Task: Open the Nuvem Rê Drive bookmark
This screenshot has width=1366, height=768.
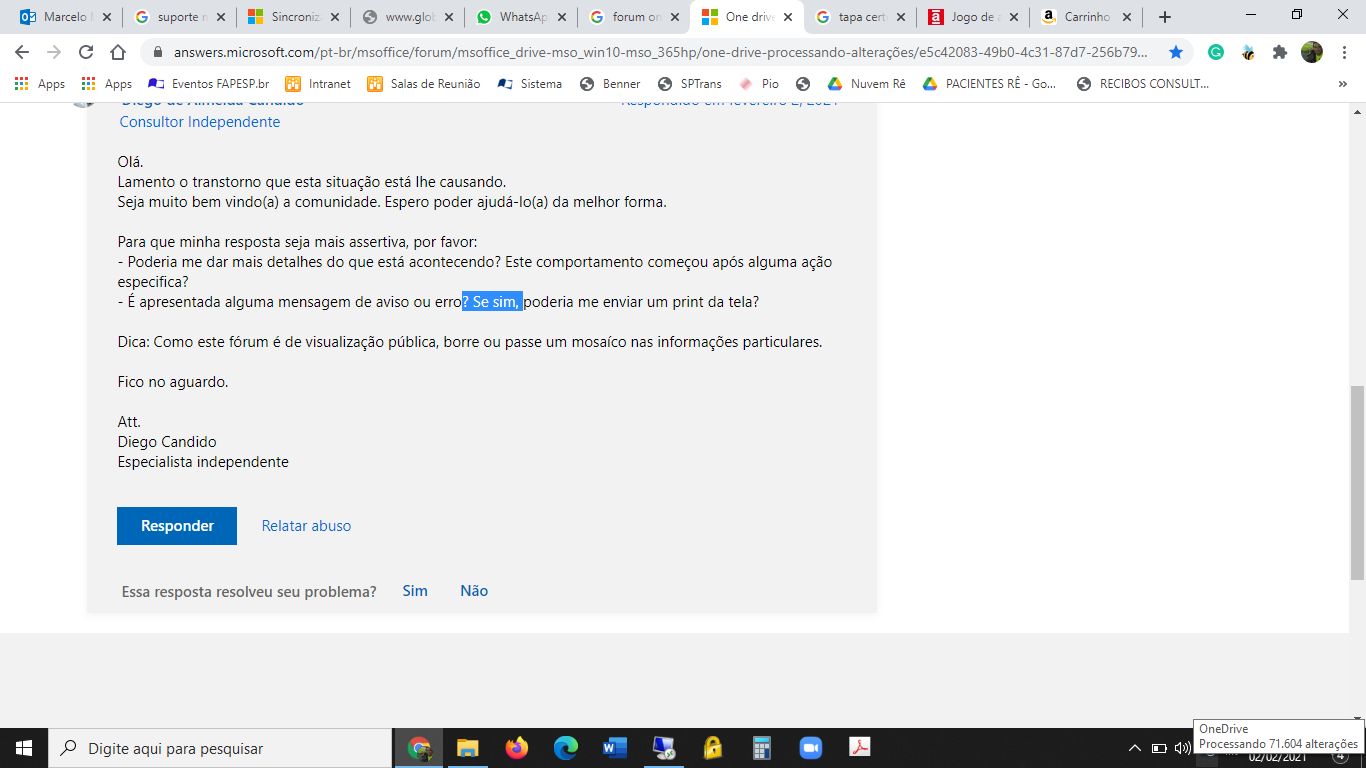Action: click(x=866, y=84)
